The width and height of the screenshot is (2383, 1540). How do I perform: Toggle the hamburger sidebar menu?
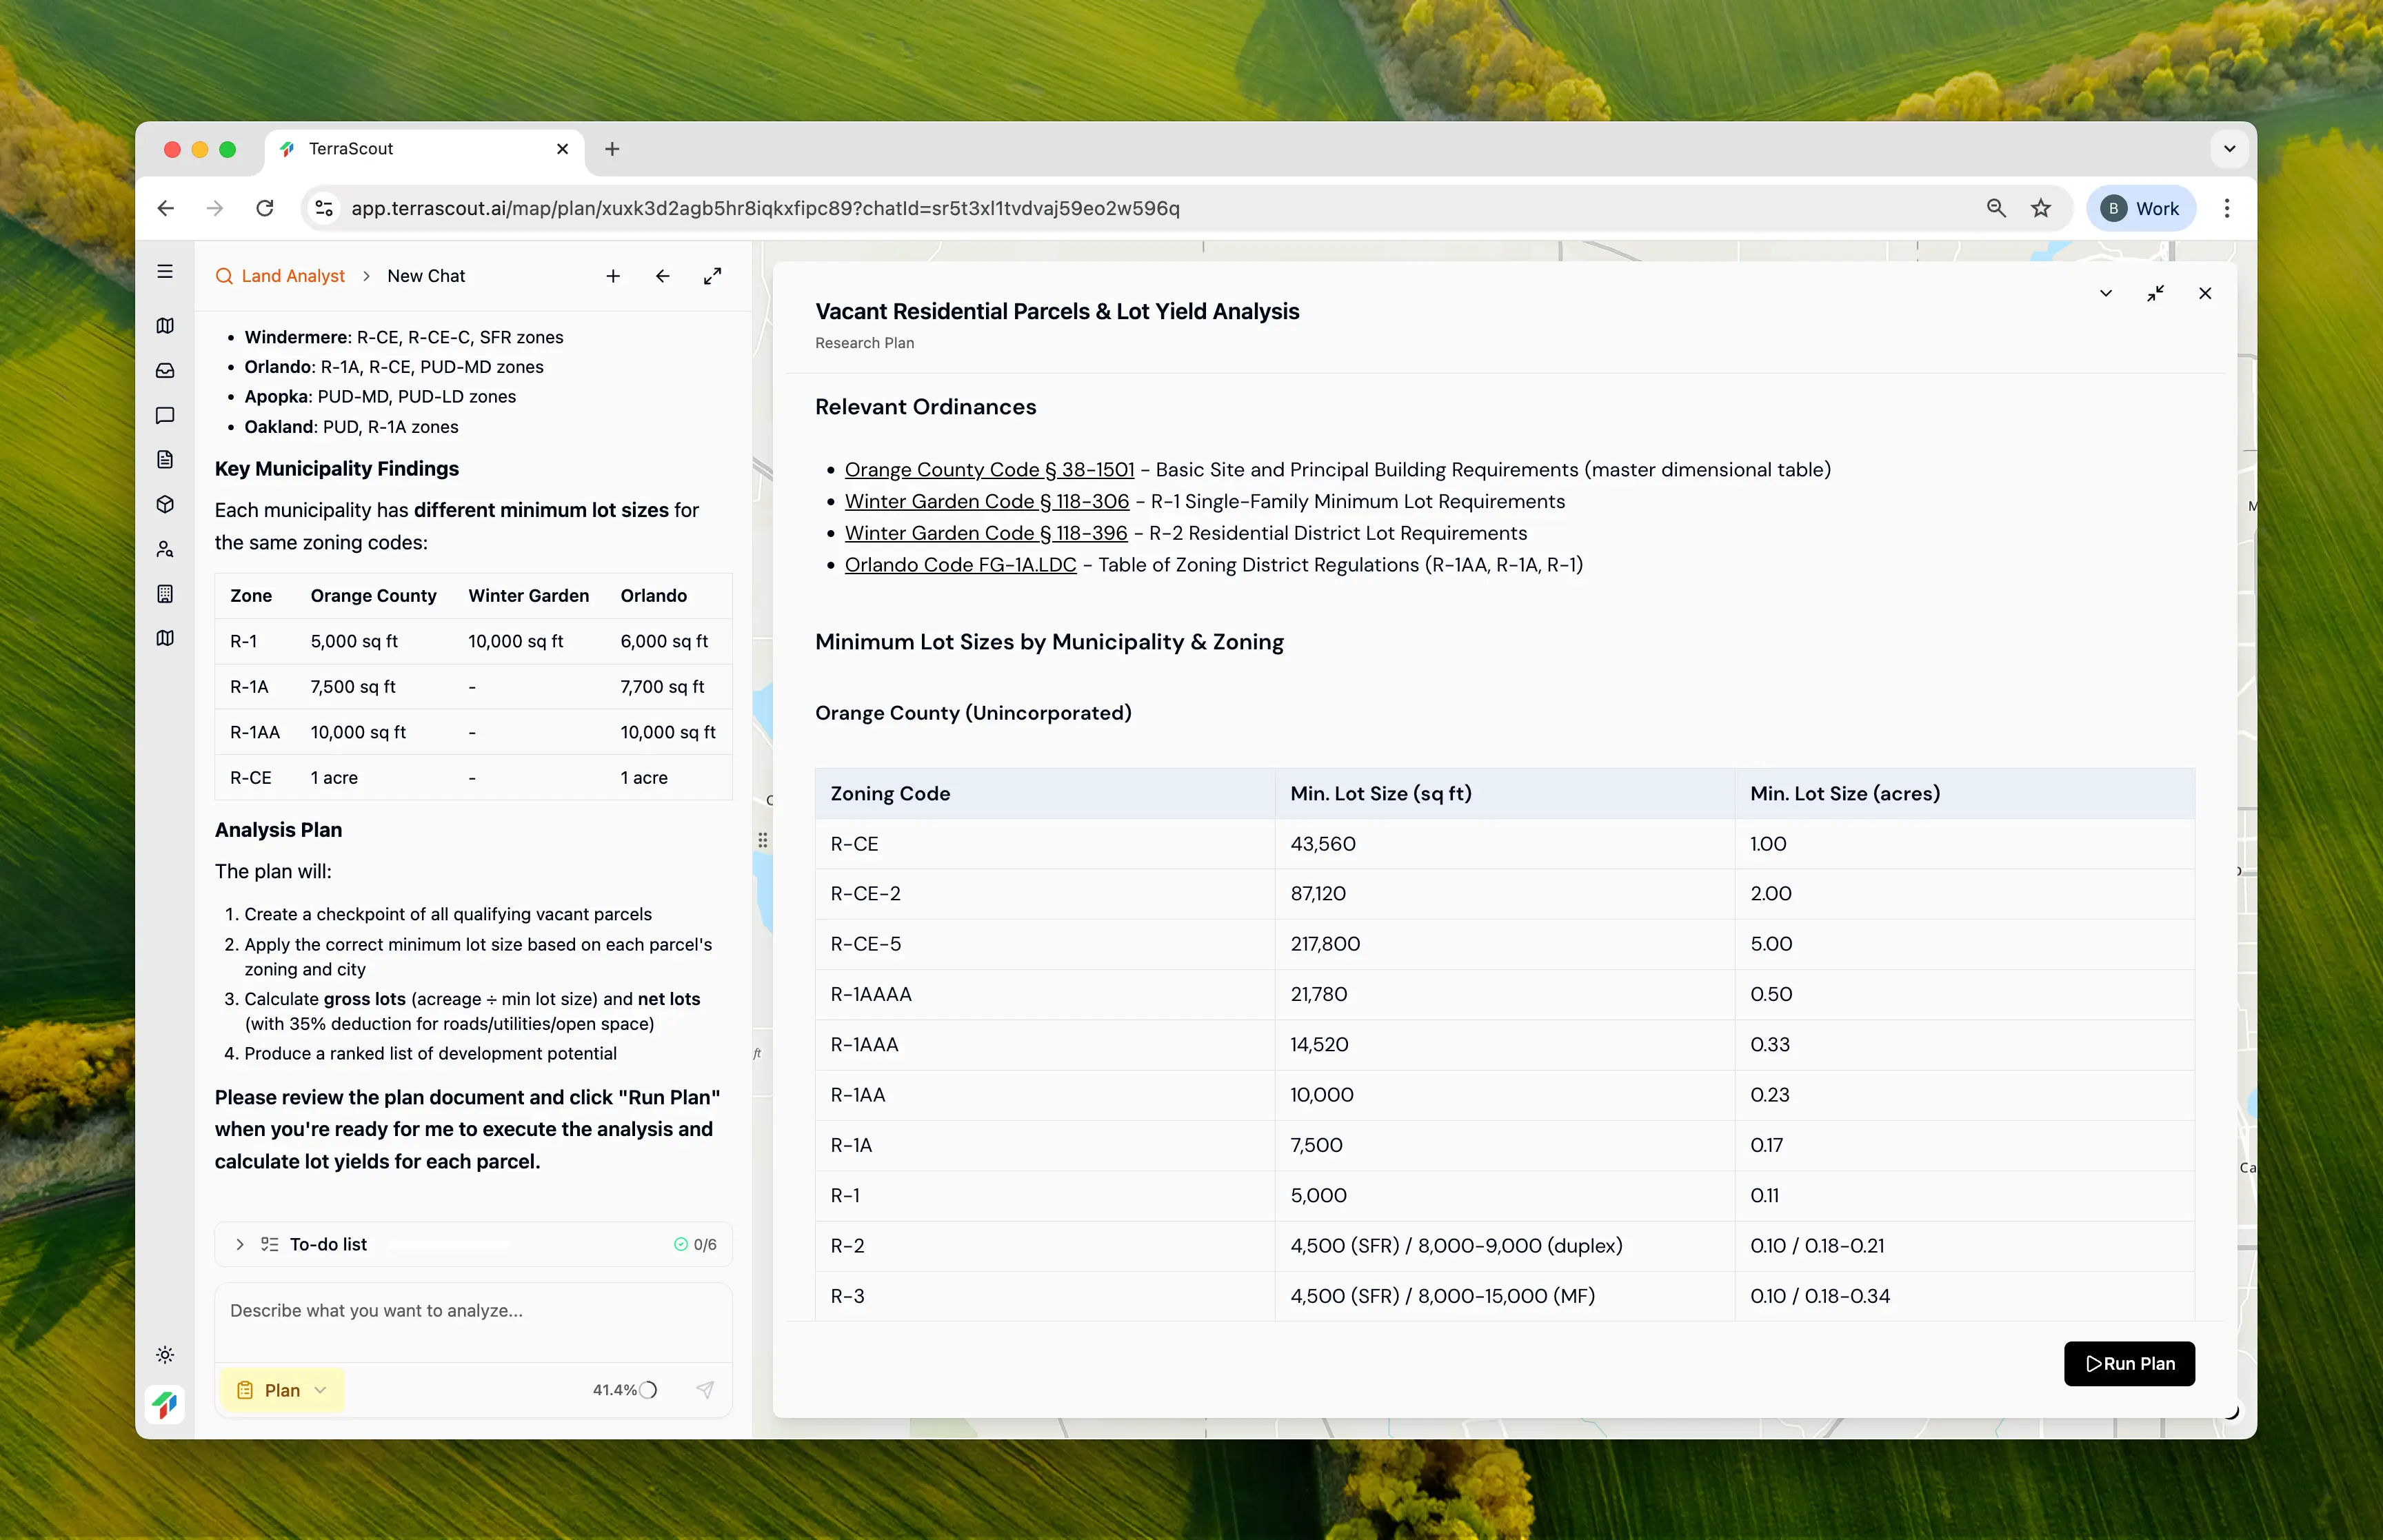tap(165, 272)
